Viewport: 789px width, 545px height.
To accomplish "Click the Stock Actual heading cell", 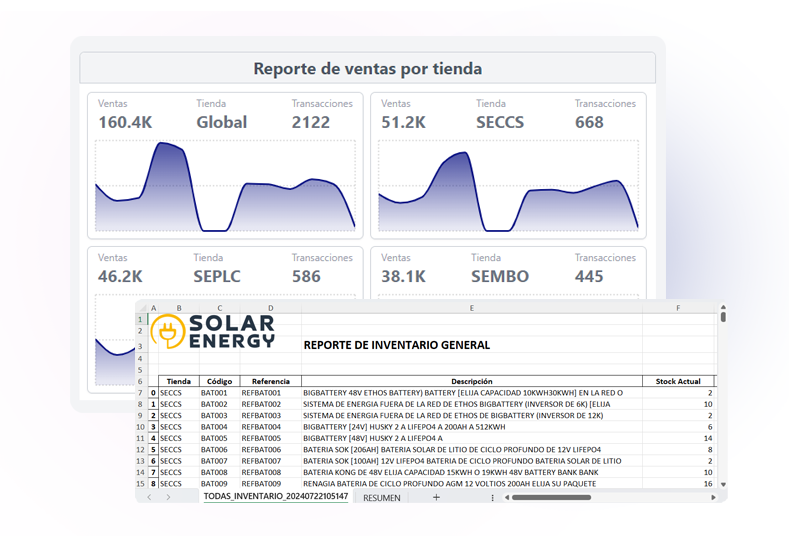I will point(678,381).
